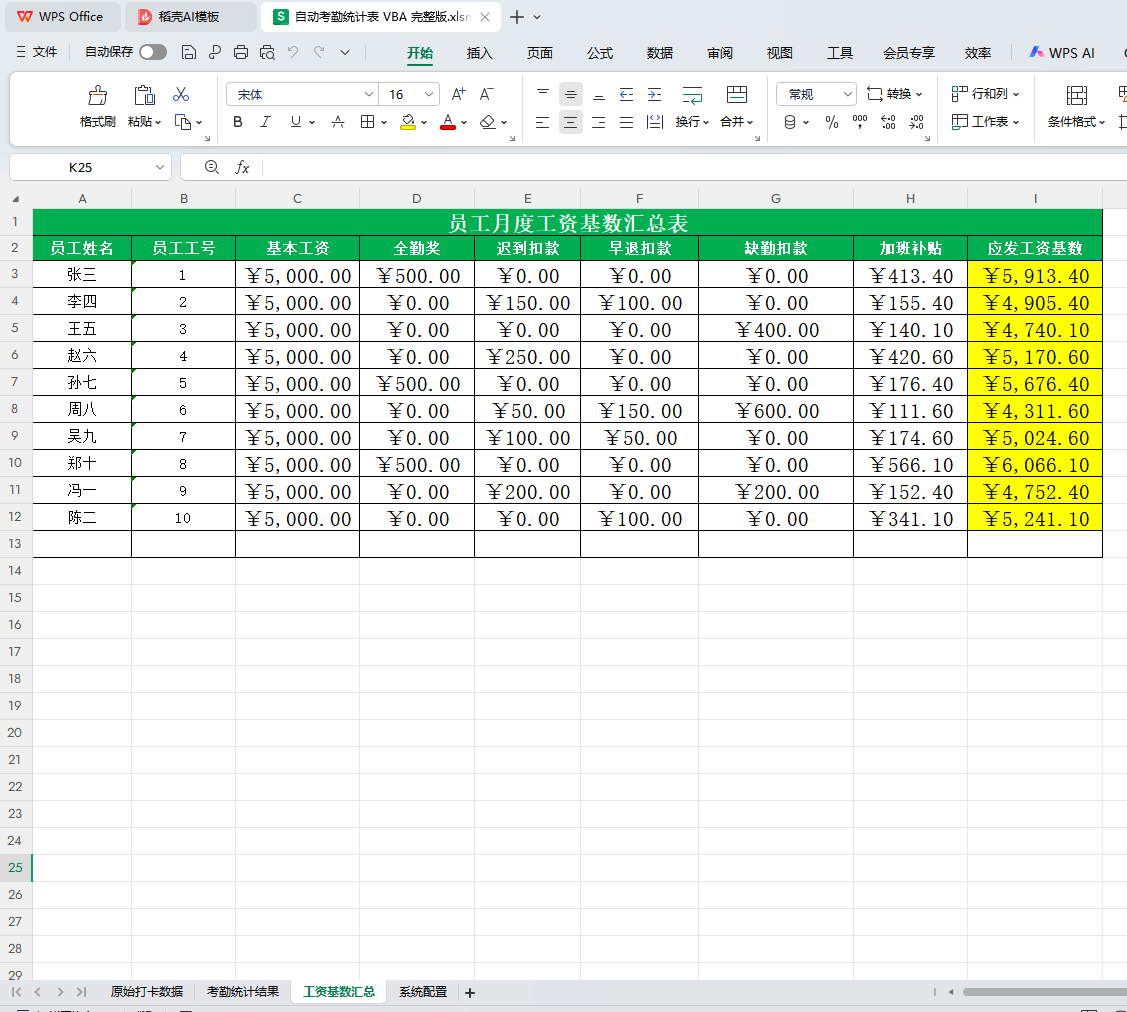The height and width of the screenshot is (1012, 1127).
Task: Apply Italic formatting
Action: [265, 122]
